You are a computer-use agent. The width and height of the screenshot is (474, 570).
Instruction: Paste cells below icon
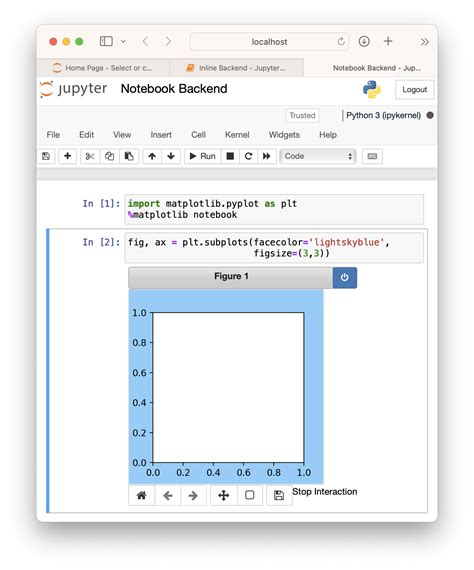click(129, 156)
